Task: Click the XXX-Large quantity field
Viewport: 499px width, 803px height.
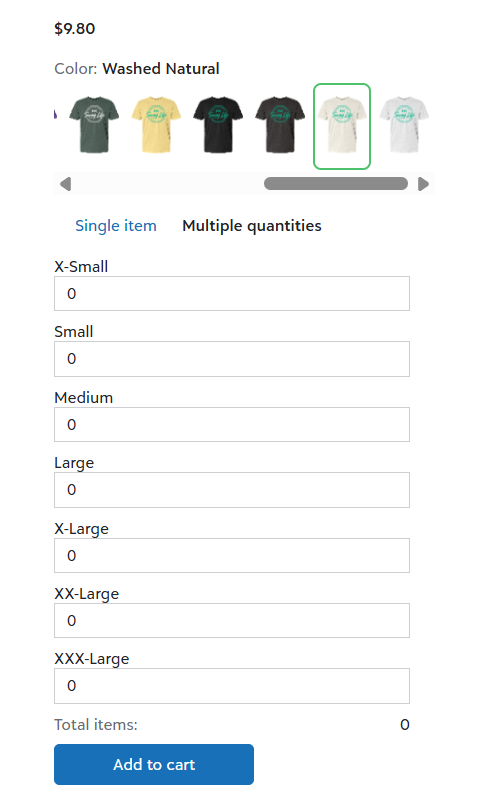Action: coord(232,686)
